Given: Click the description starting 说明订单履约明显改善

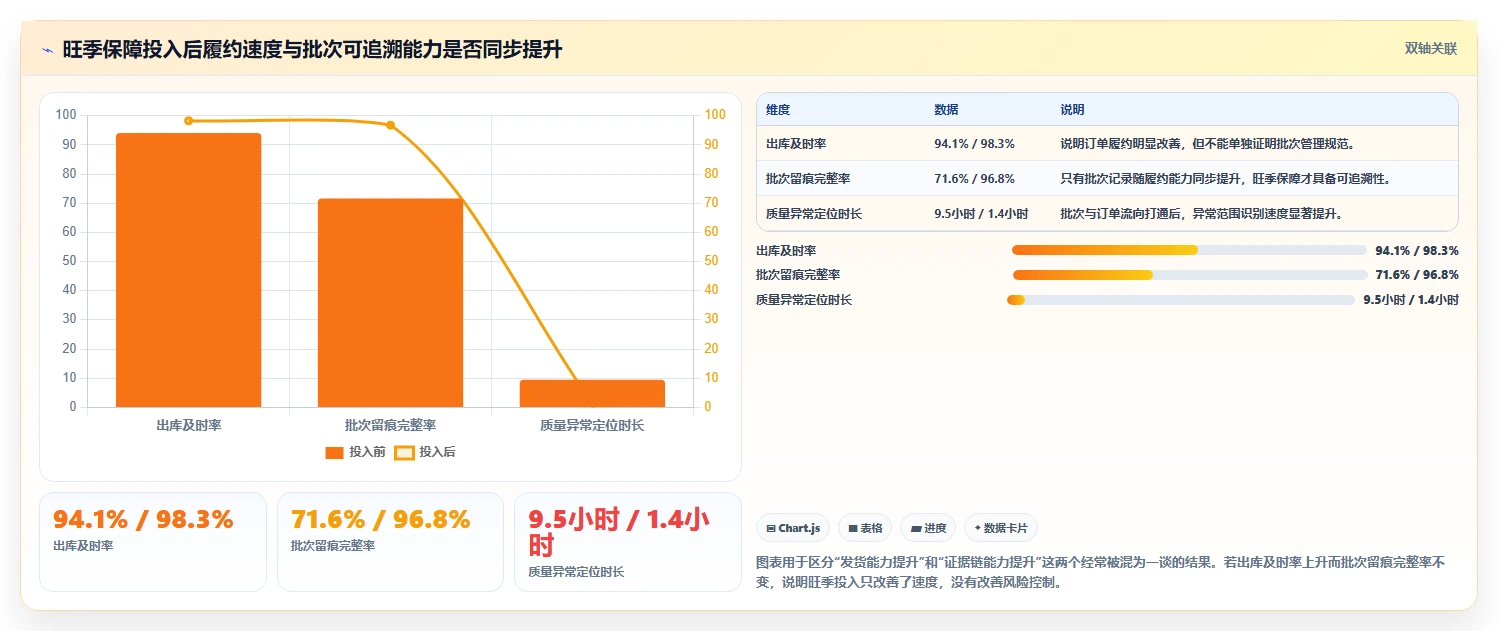Looking at the screenshot, I should click(1207, 144).
